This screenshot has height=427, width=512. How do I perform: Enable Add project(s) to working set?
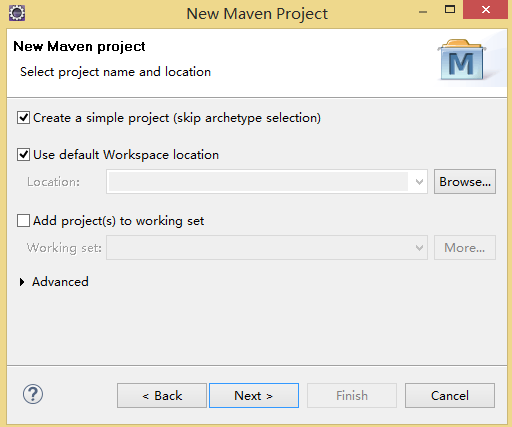point(23,221)
